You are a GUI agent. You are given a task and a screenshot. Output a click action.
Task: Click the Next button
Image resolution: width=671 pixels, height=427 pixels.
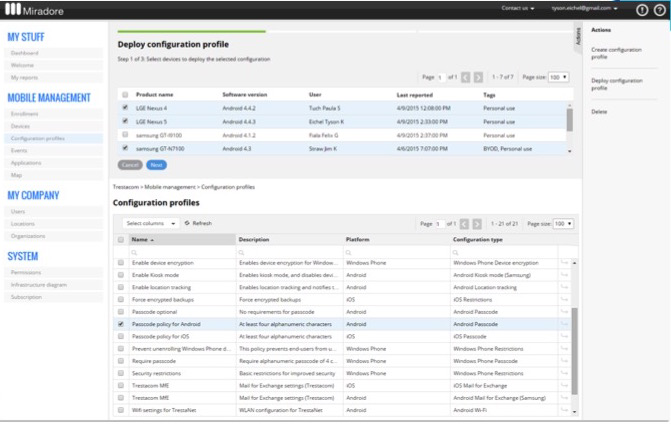(156, 164)
